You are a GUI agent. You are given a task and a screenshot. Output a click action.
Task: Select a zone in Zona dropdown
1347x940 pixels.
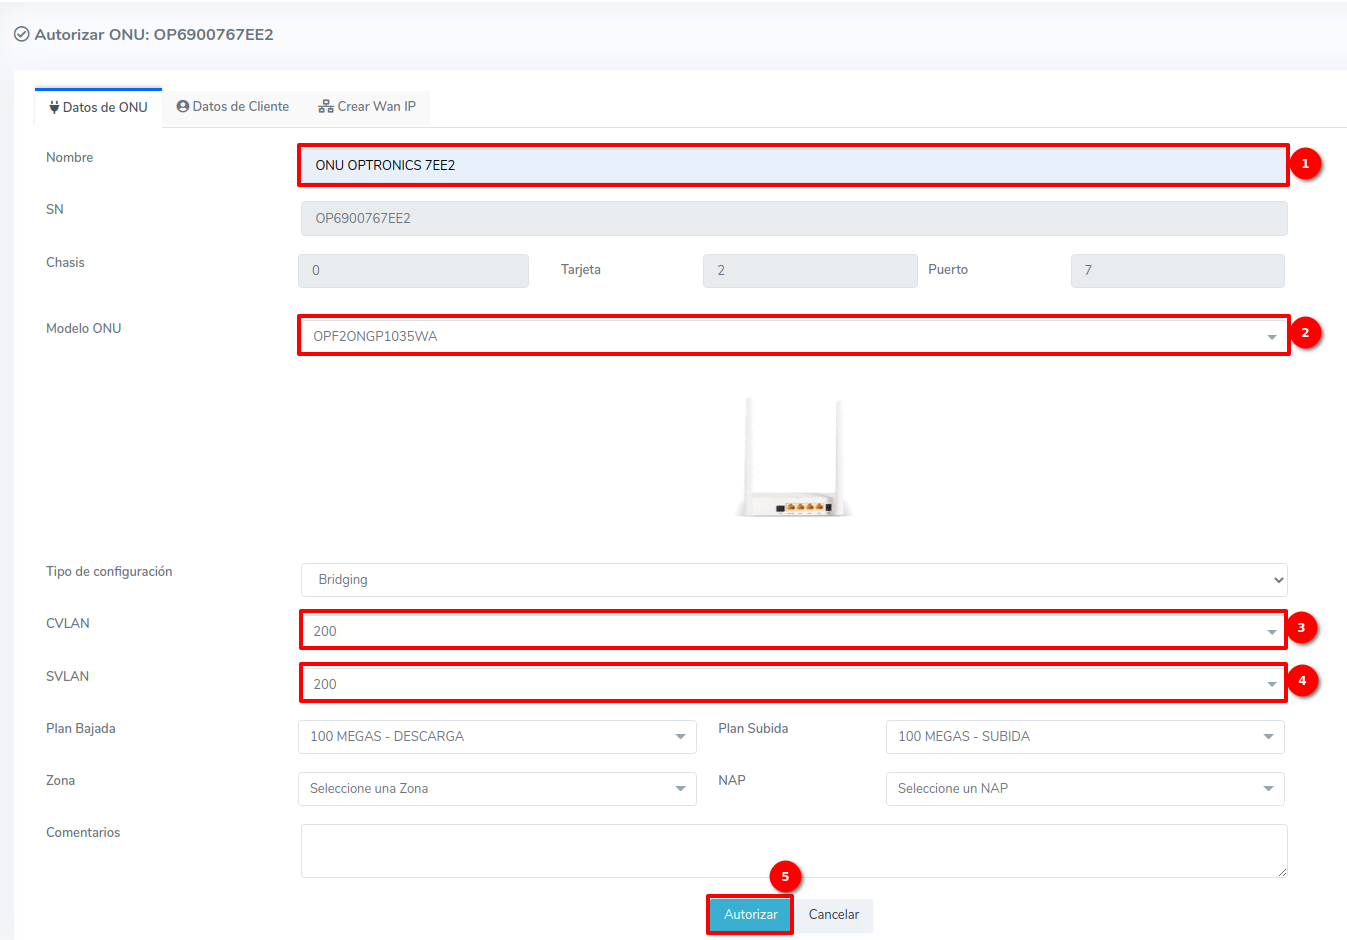coord(497,789)
